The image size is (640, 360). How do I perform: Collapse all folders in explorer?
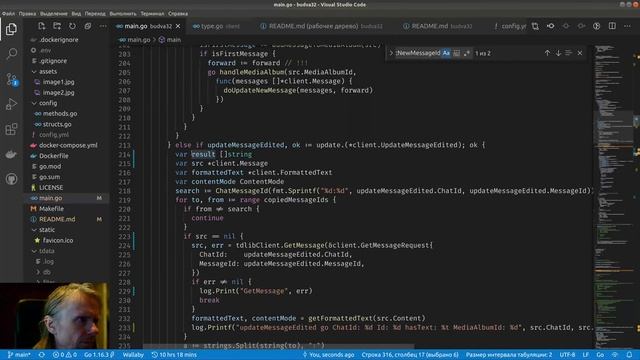click(x=88, y=26)
